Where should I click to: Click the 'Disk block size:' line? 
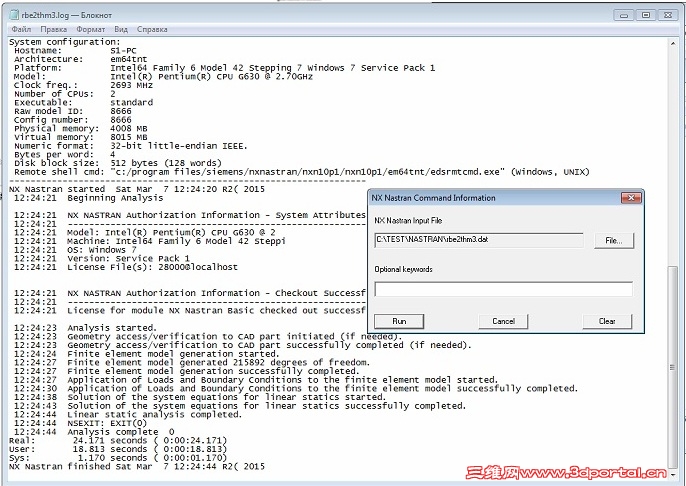point(118,163)
